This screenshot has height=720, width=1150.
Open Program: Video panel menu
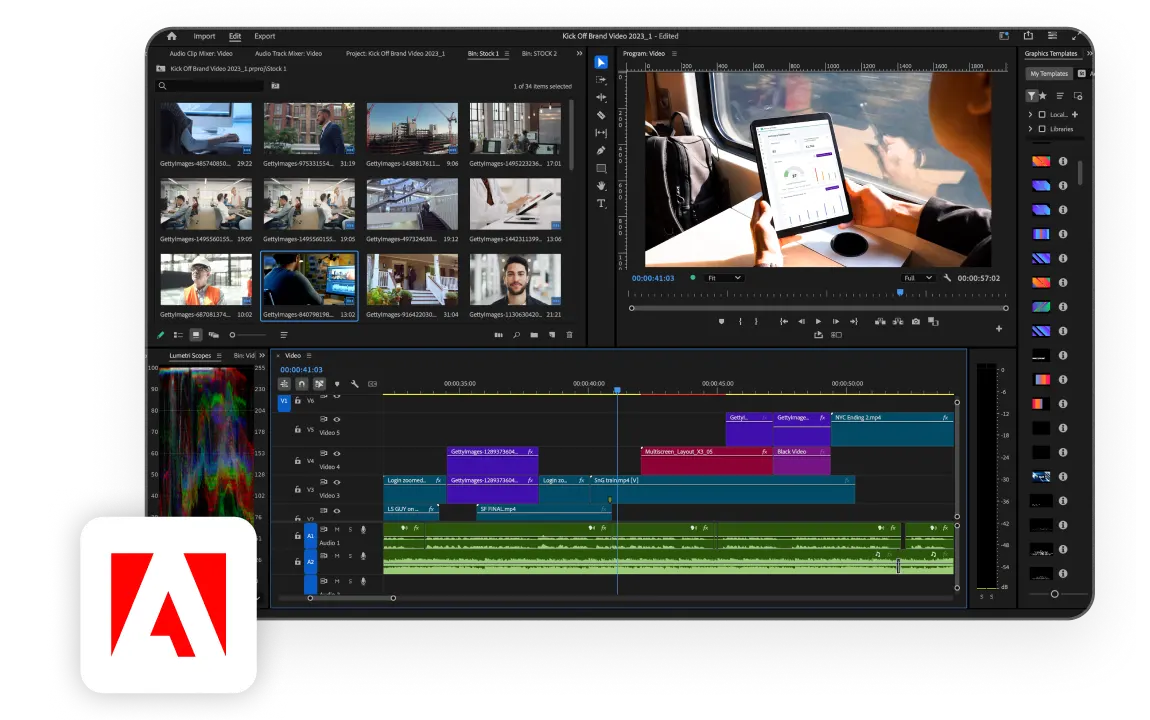click(x=674, y=54)
